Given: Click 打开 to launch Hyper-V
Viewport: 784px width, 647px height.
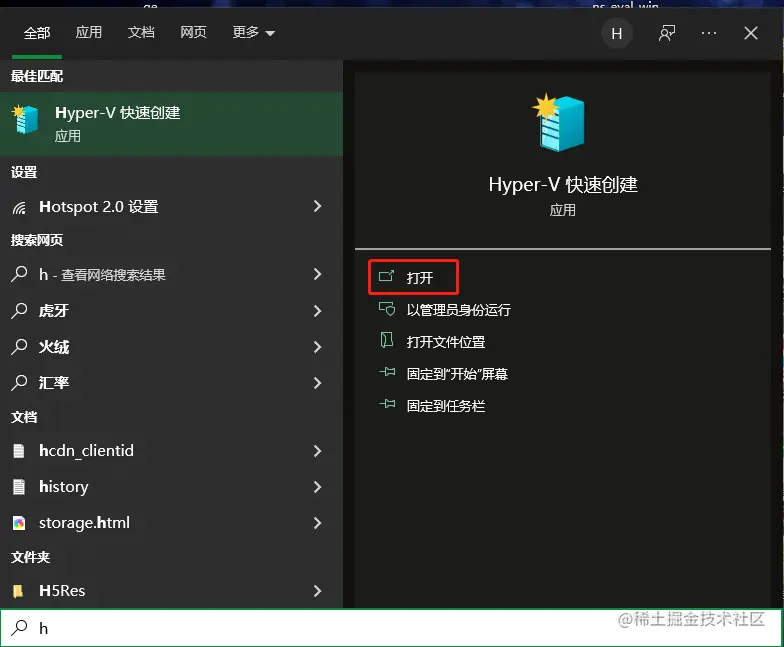Looking at the screenshot, I should tap(414, 277).
